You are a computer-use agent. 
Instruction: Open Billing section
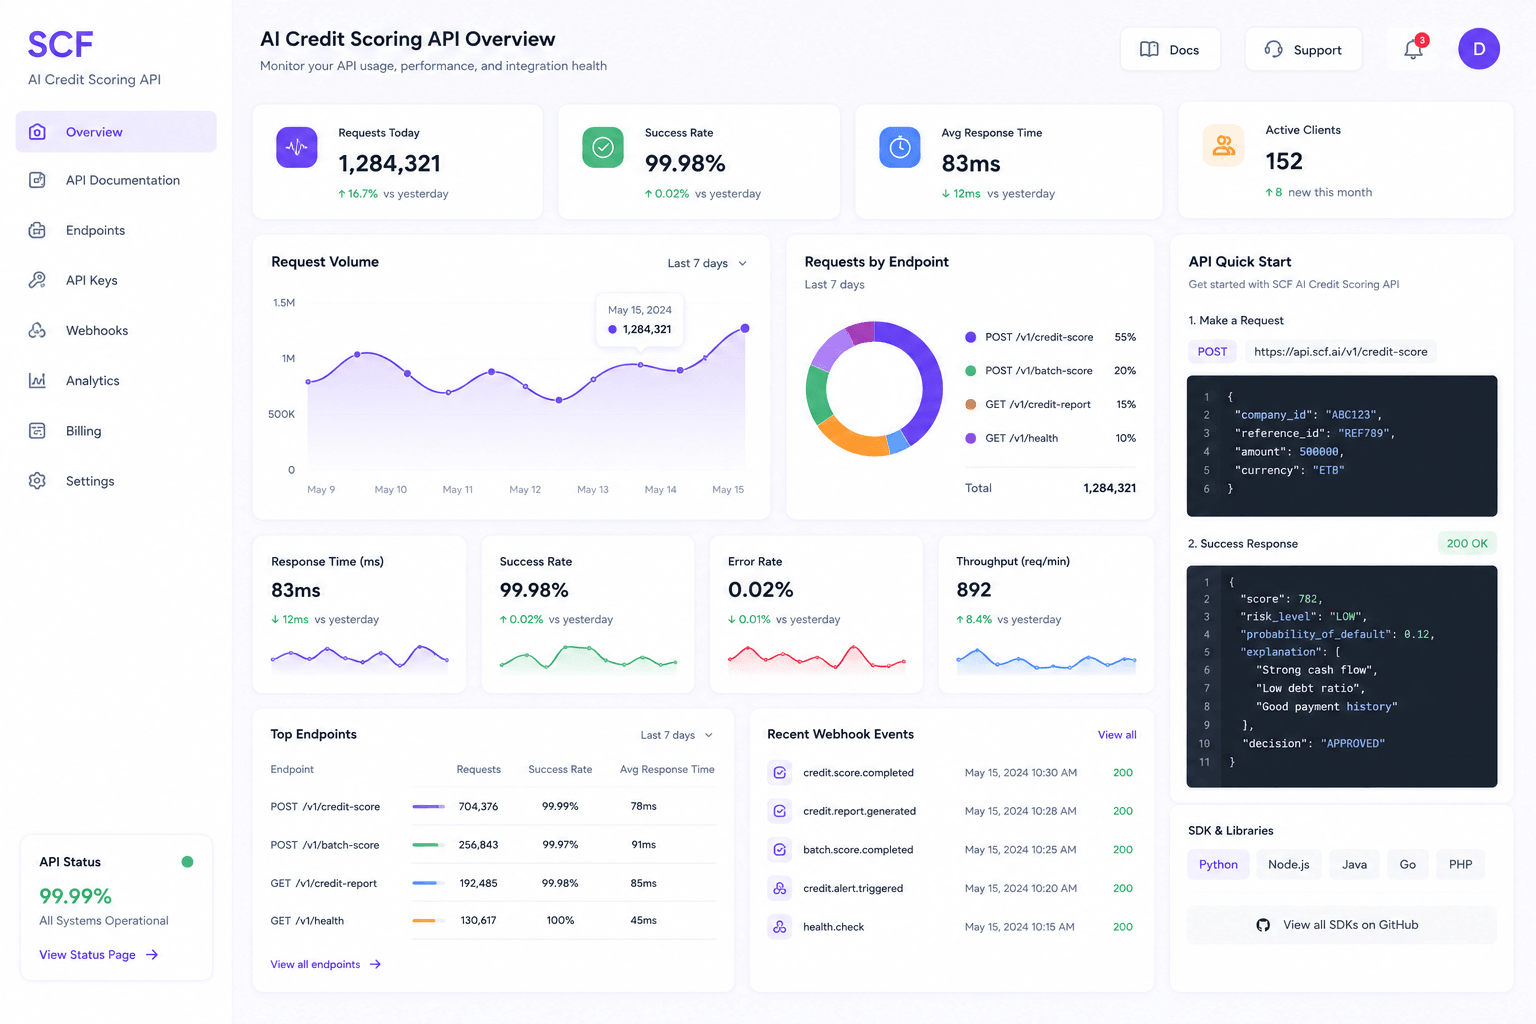116,431
